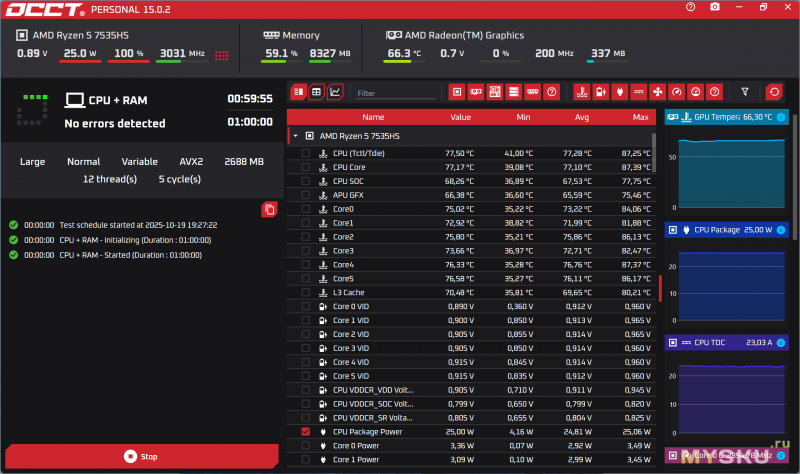Click the red Stop test button
The height and width of the screenshot is (474, 800).
141,456
